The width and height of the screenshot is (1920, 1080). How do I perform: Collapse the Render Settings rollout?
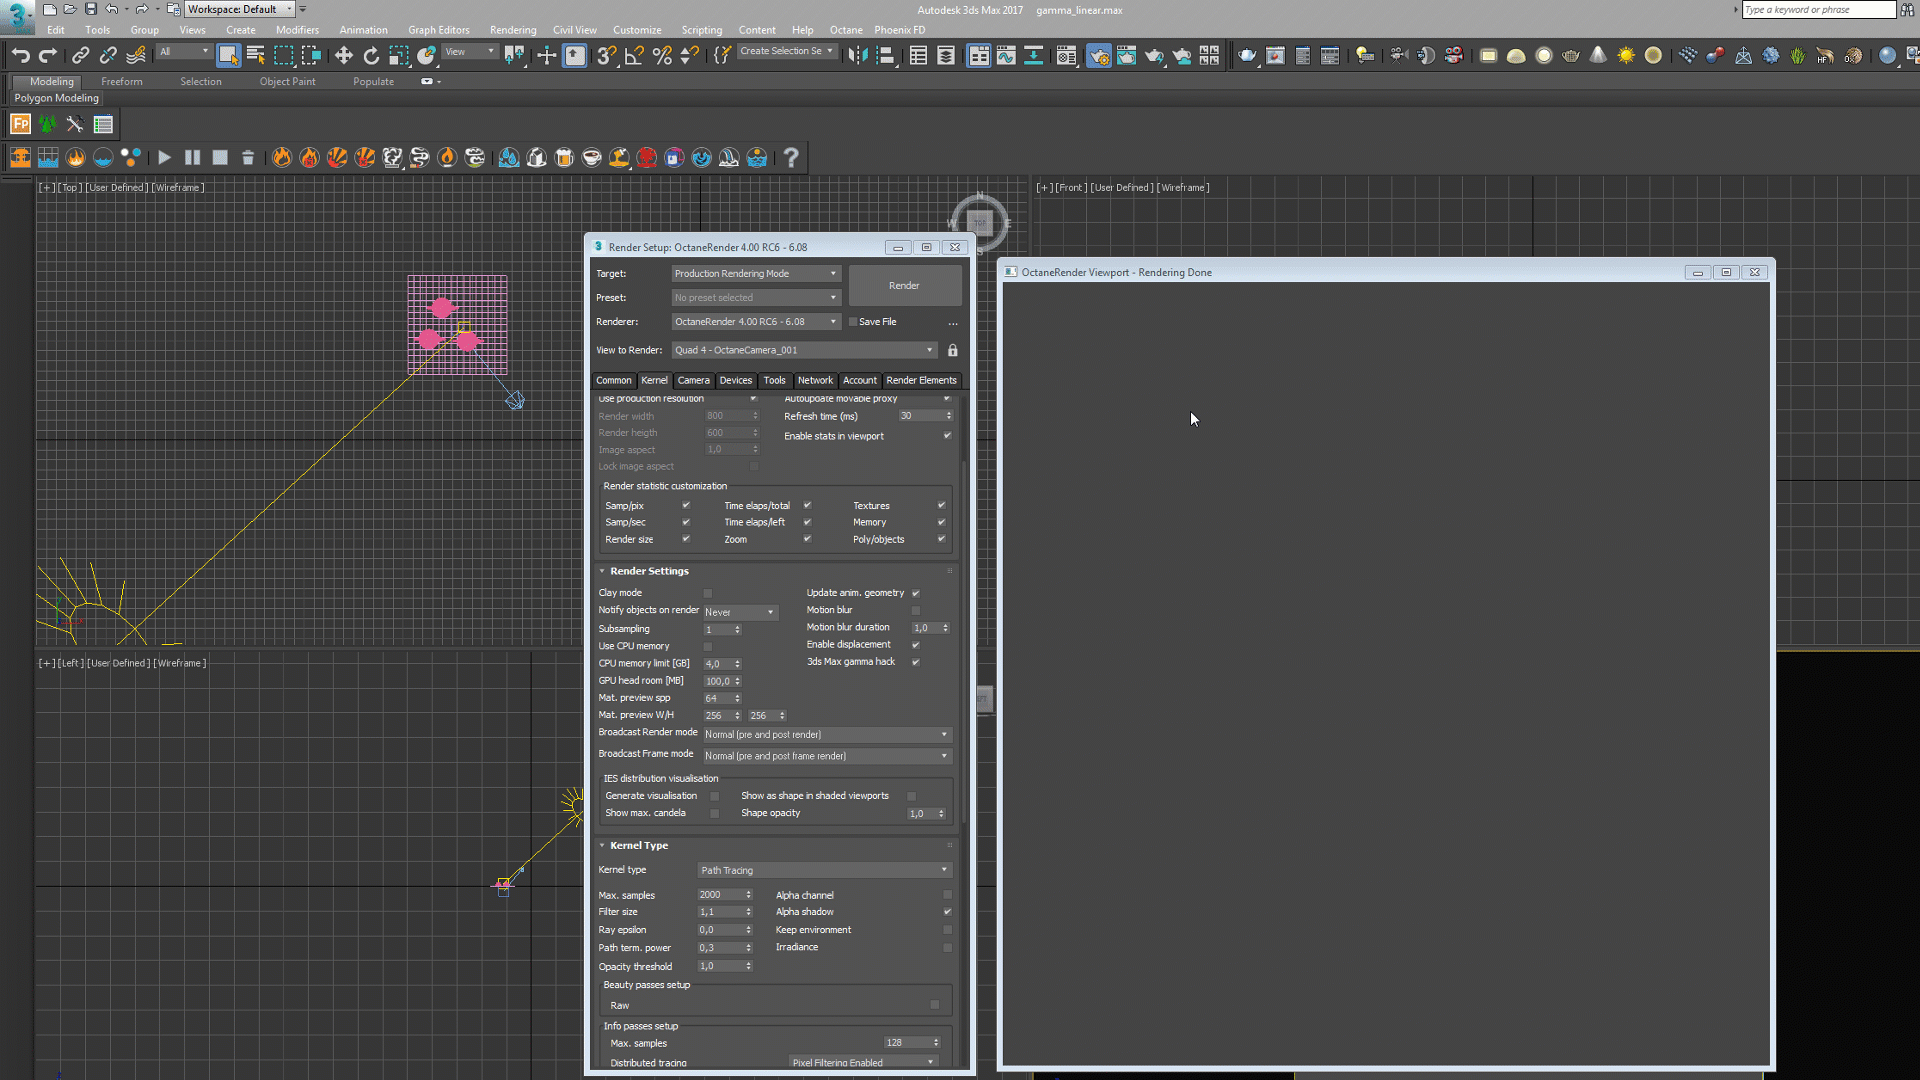(x=649, y=572)
